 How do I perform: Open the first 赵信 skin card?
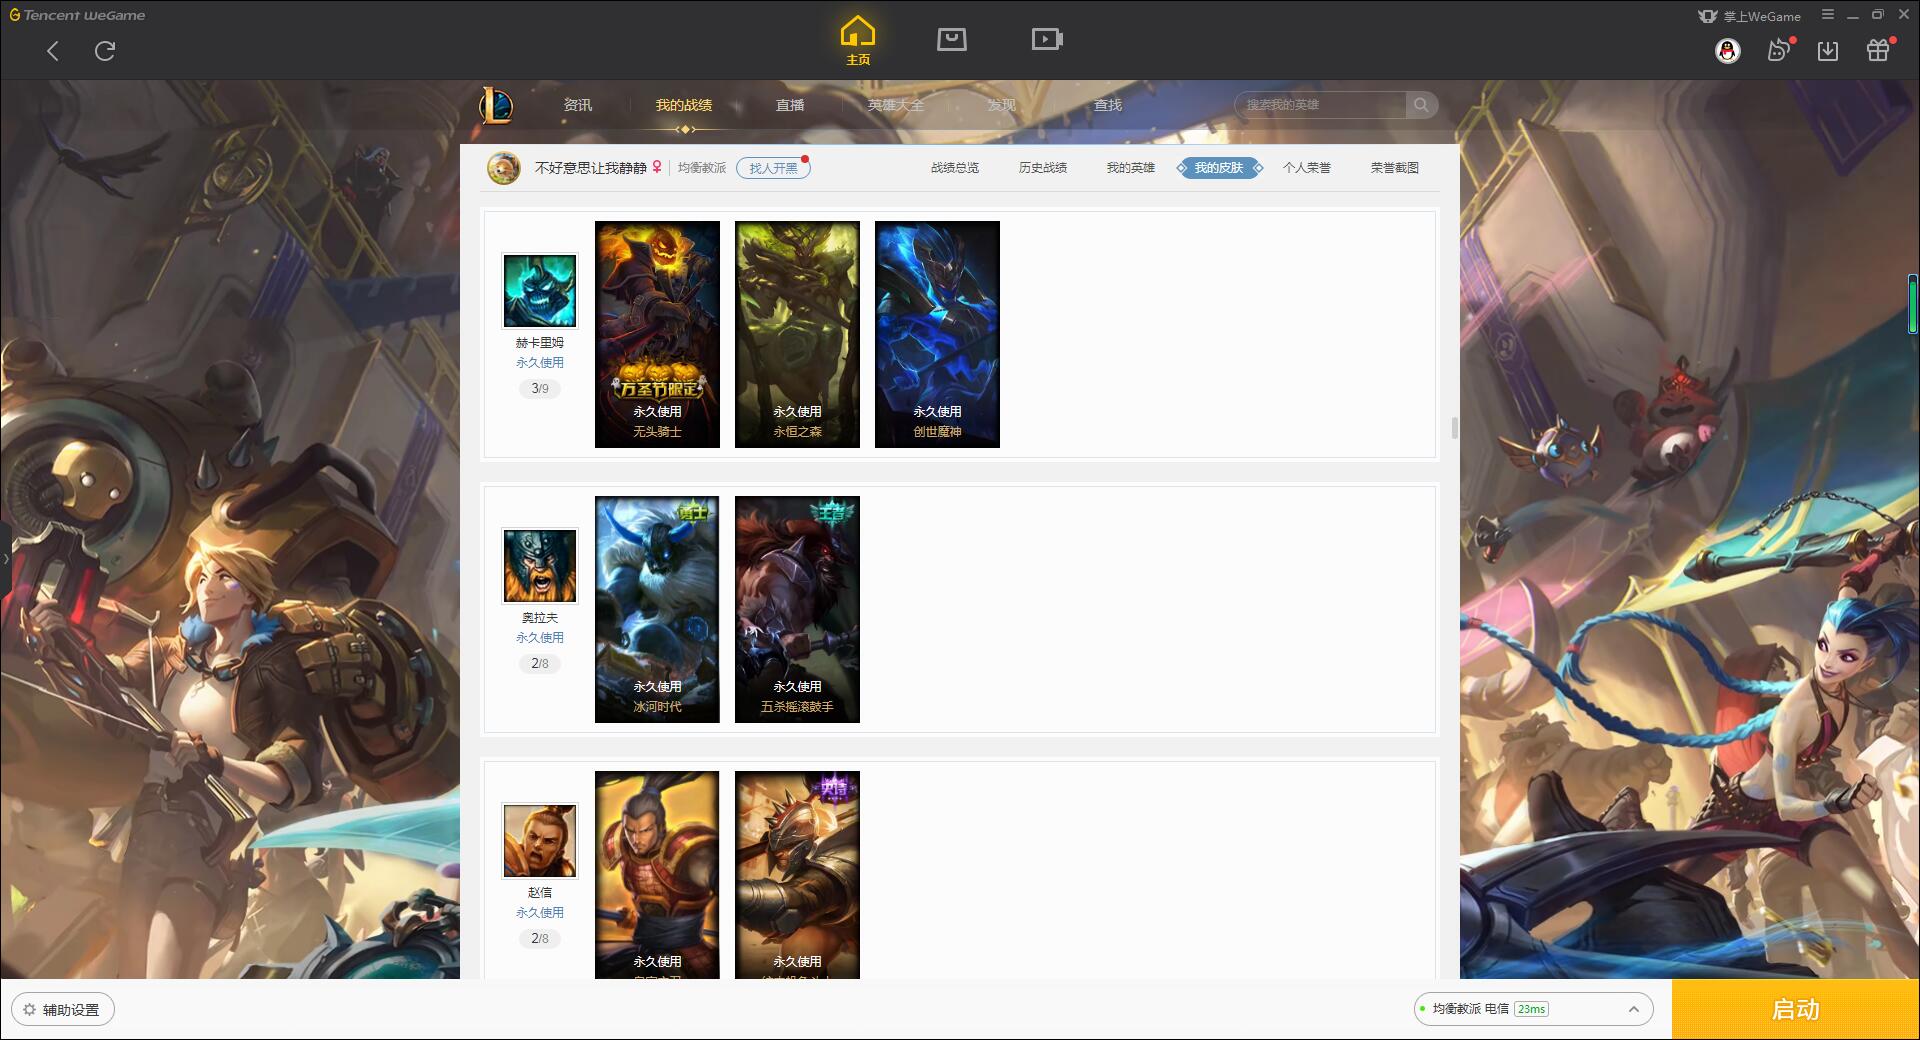657,875
